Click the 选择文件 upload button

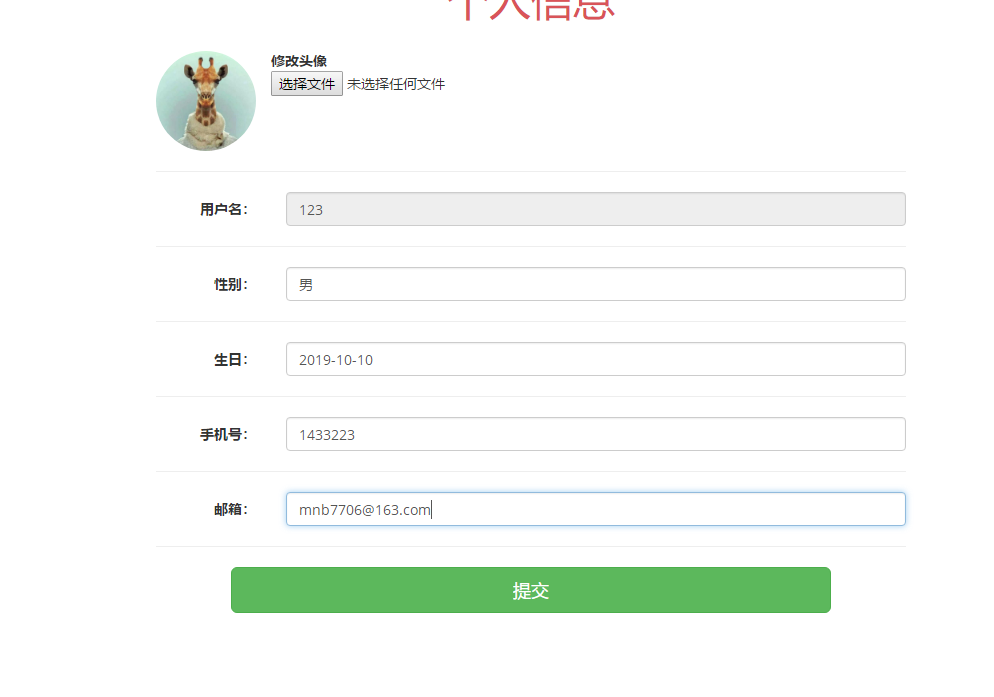point(307,84)
